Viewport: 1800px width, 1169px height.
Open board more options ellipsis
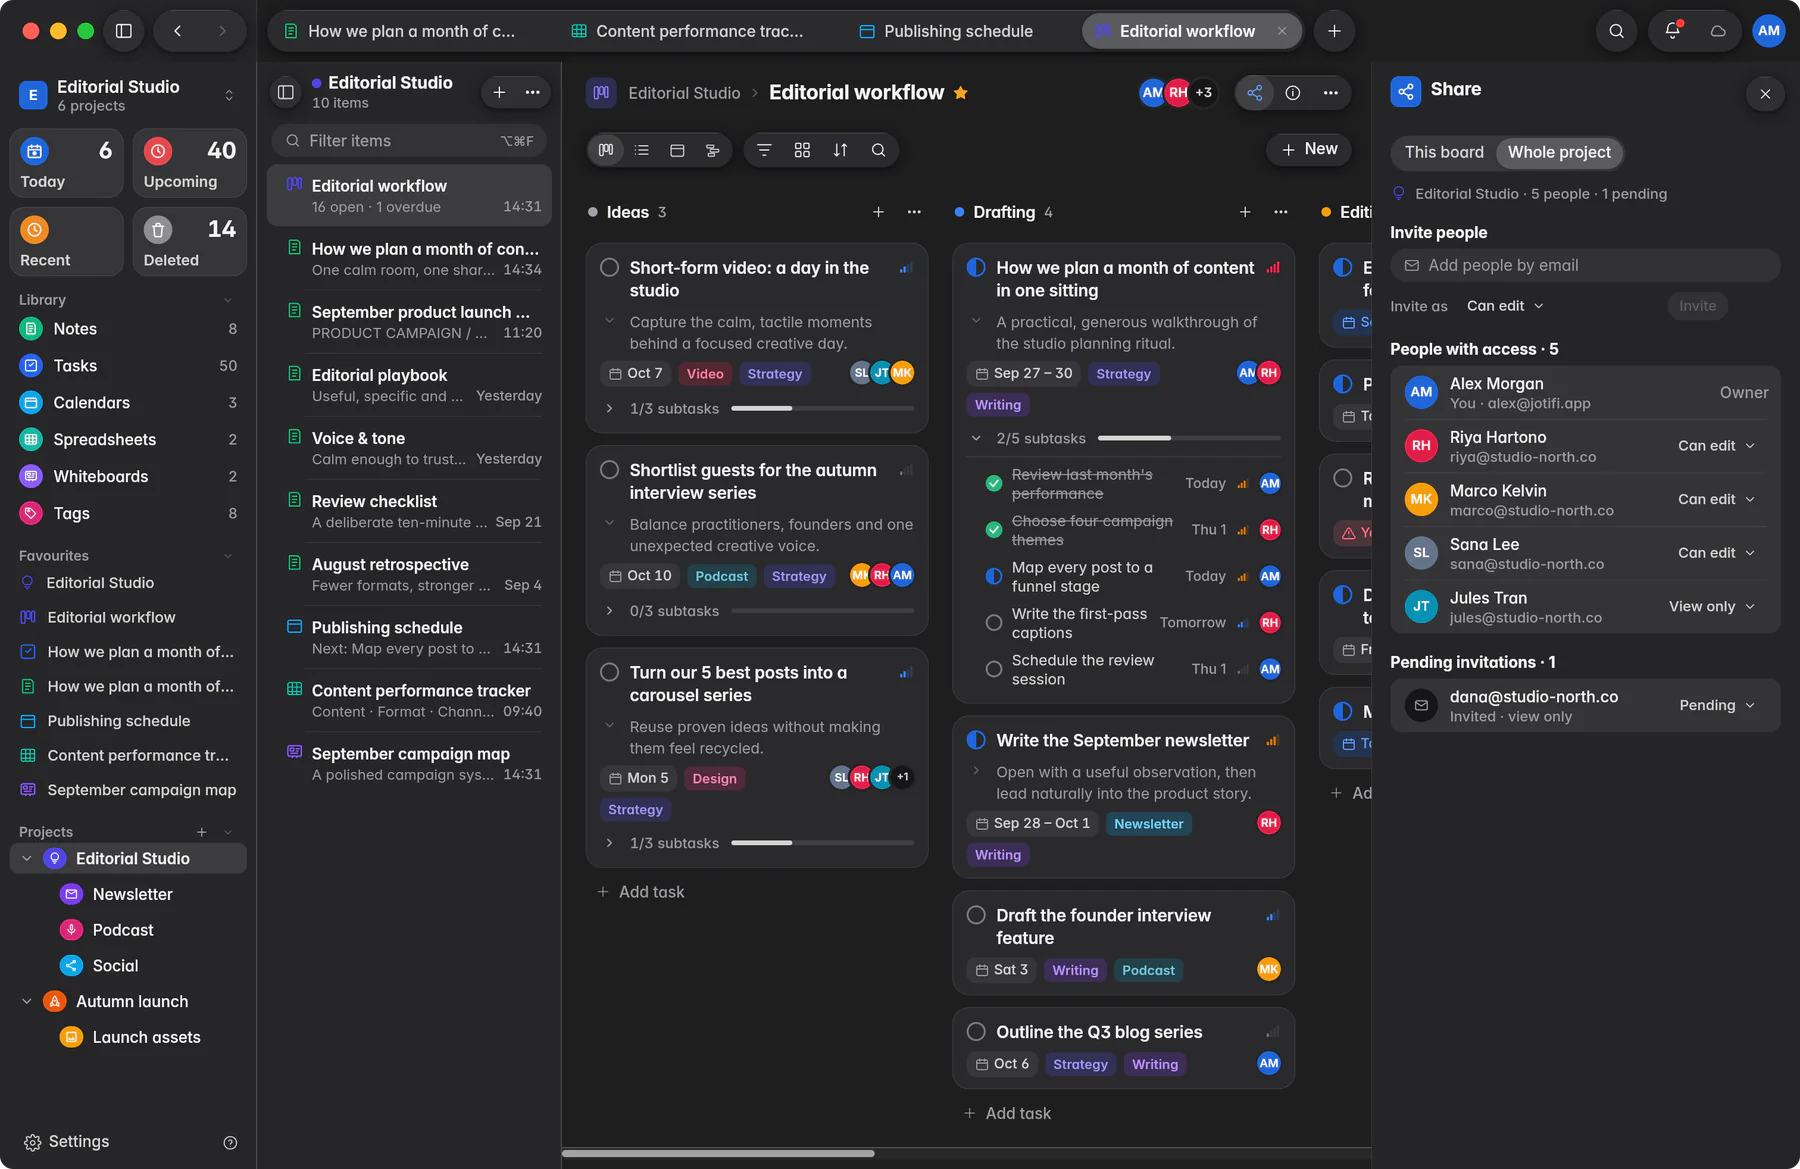coord(1330,93)
